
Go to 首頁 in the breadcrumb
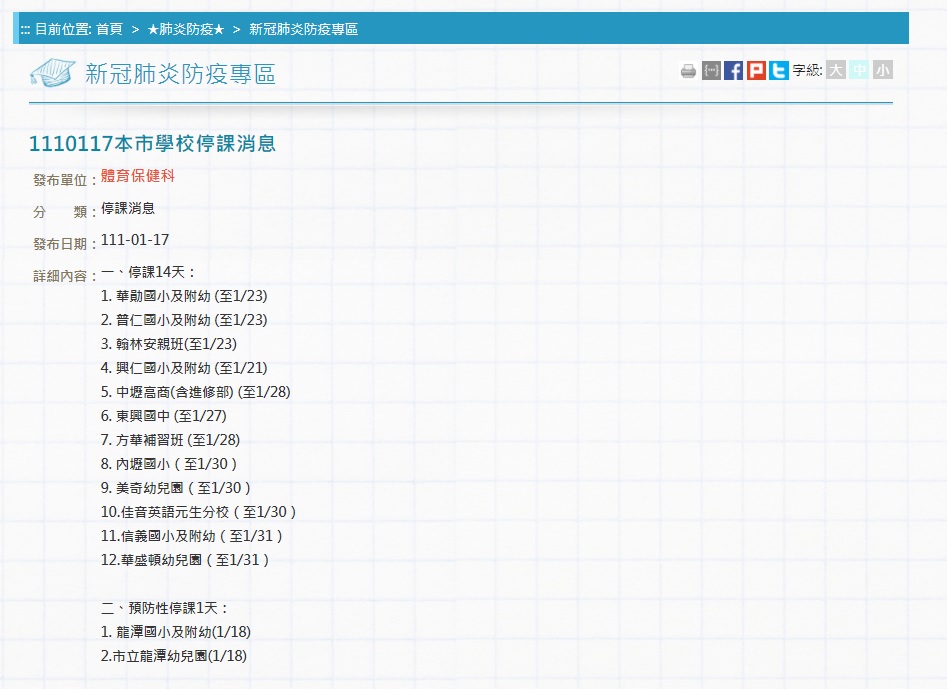(x=109, y=29)
